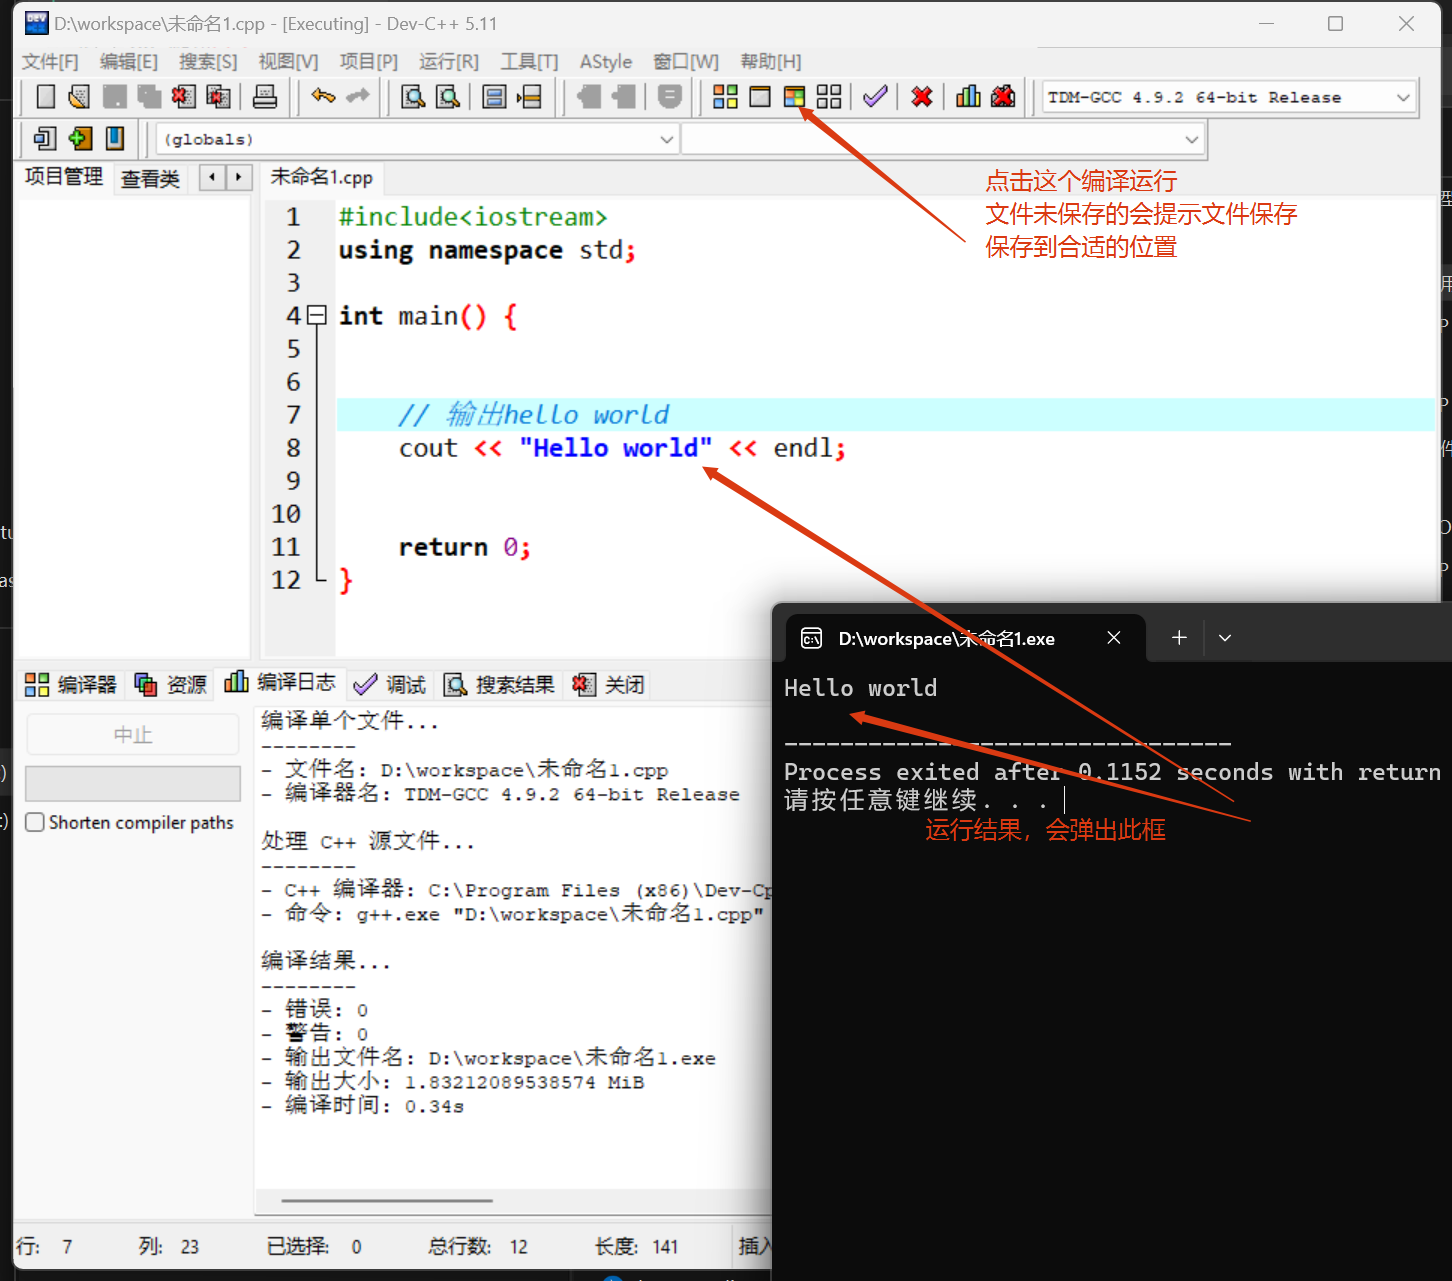Click the green plus Toggle bookmark icon
The image size is (1452, 1281).
pos(80,138)
